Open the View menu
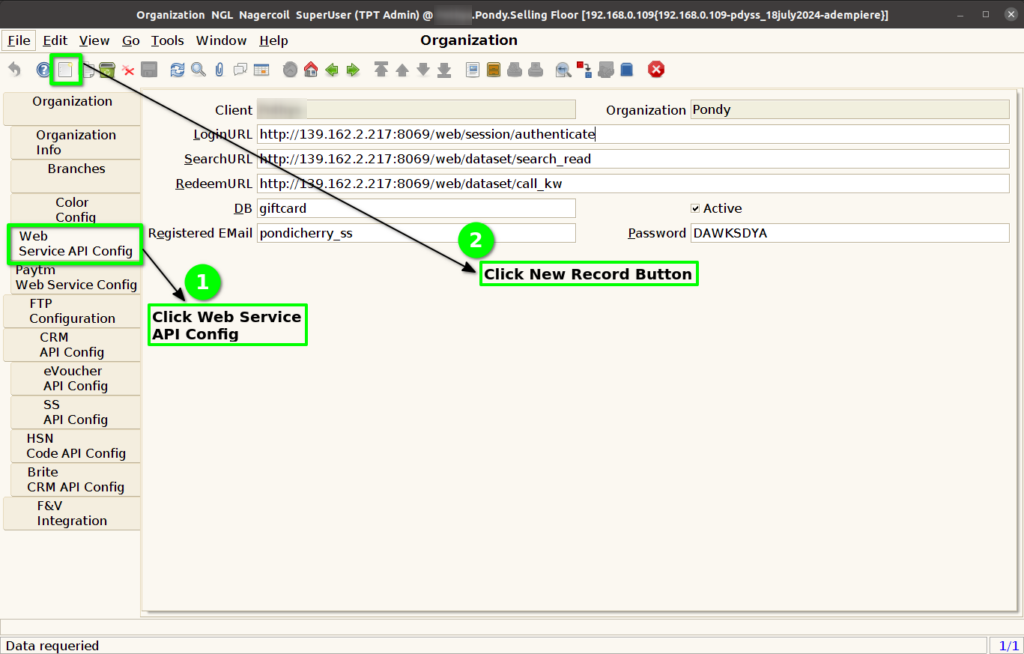This screenshot has width=1024, height=654. pyautogui.click(x=94, y=41)
